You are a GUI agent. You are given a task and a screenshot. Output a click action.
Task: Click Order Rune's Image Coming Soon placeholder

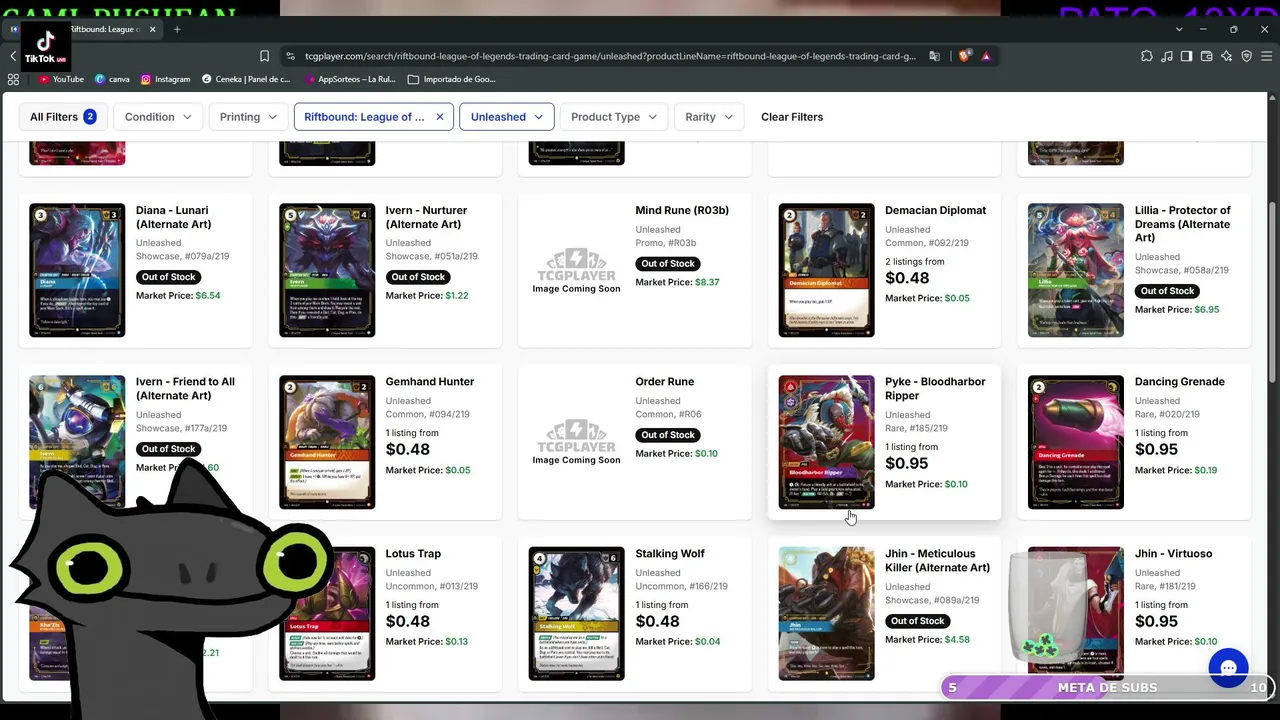pos(576,443)
